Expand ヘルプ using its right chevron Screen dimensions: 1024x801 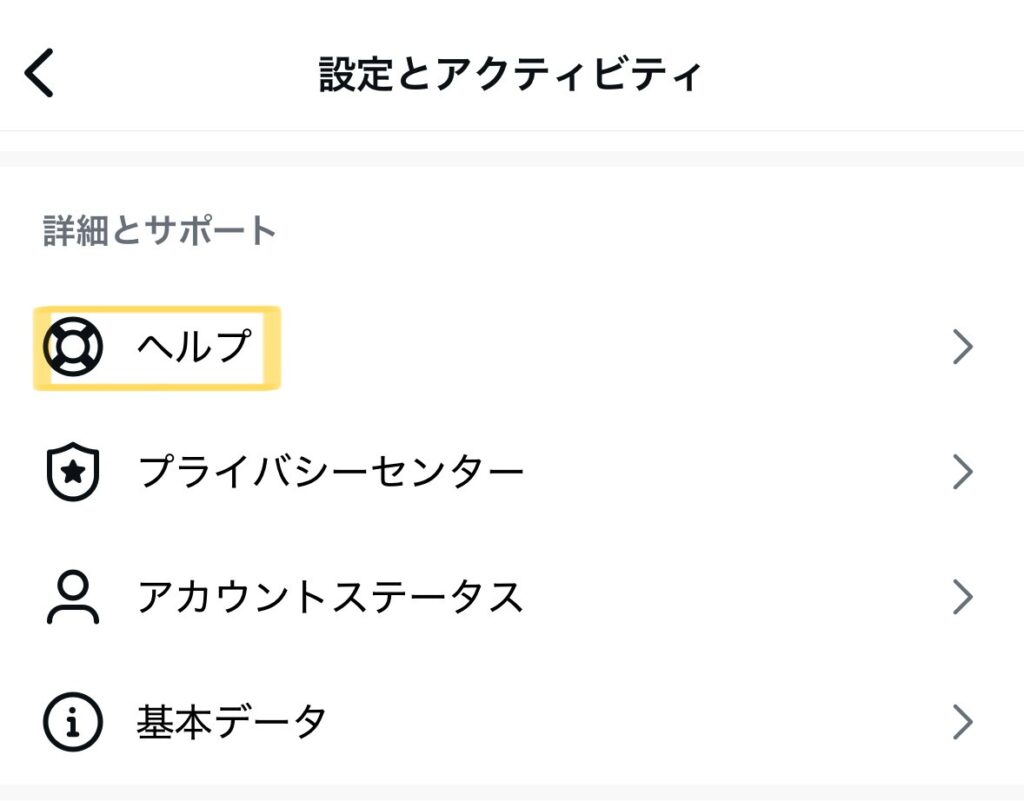tap(962, 347)
